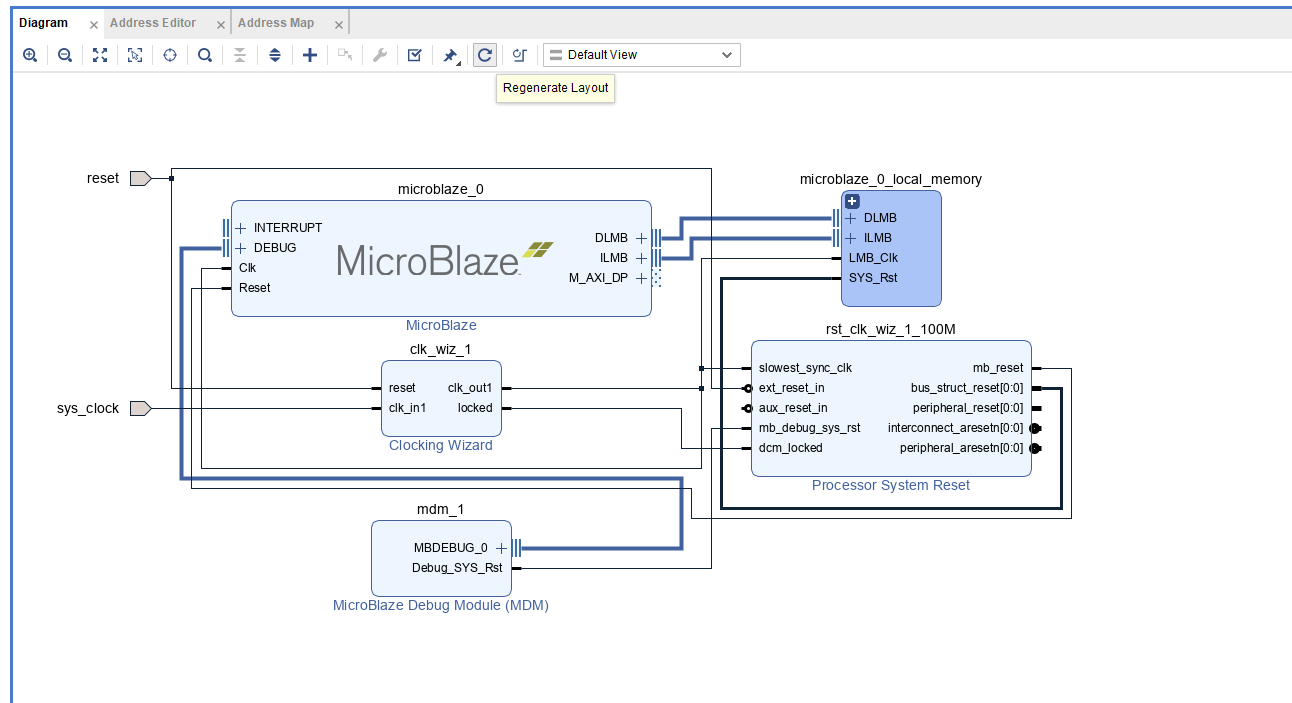
Task: Select the Clocking Wizard block label
Action: coord(440,445)
